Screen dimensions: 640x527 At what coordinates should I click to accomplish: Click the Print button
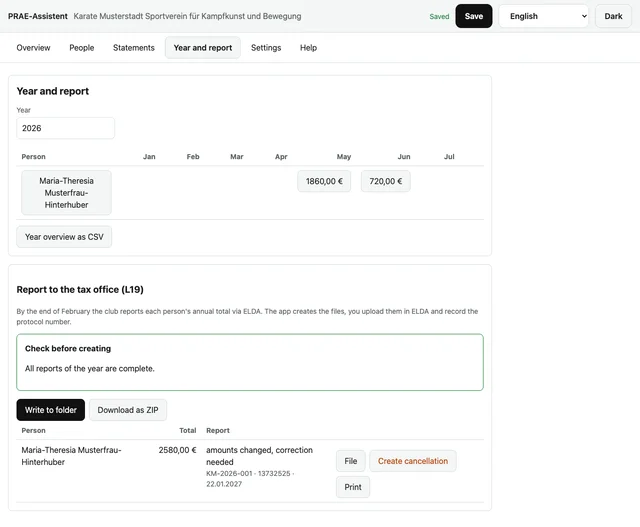click(x=353, y=487)
